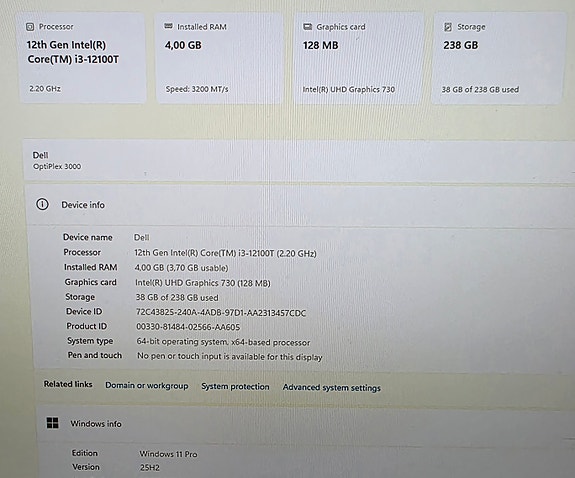This screenshot has width=575, height=478.
Task: Select the 'Windows 11 Pro' edition value
Action: (168, 454)
